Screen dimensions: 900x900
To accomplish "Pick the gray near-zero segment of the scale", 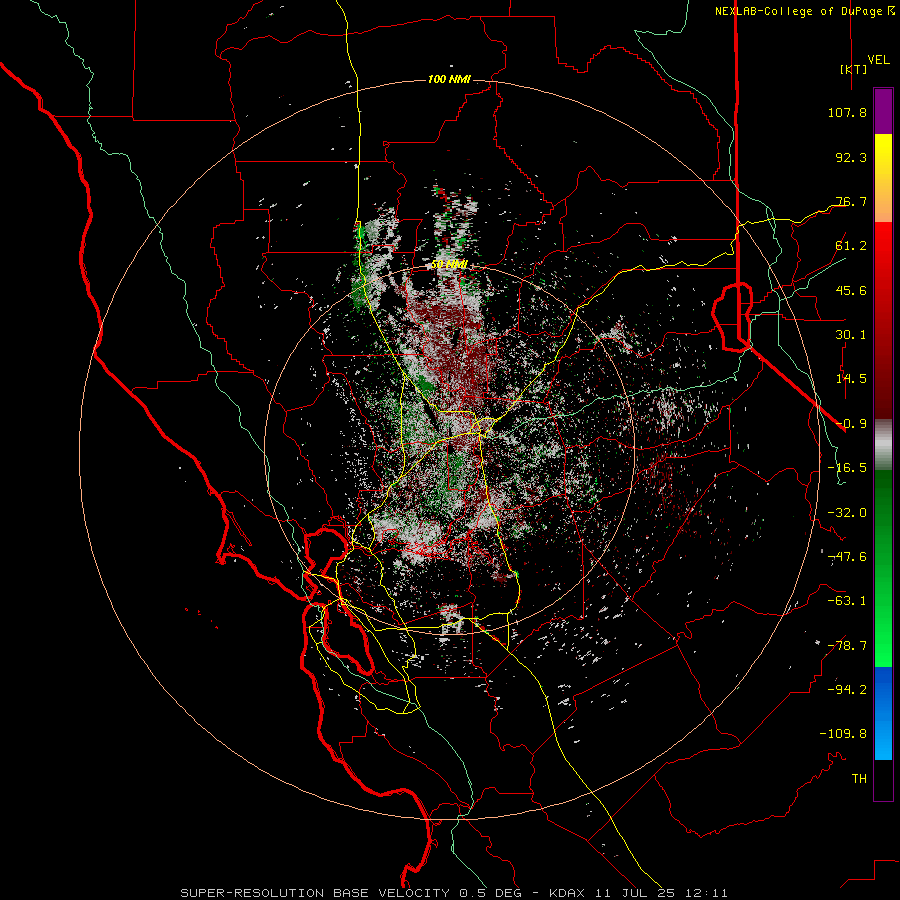I will tap(883, 445).
